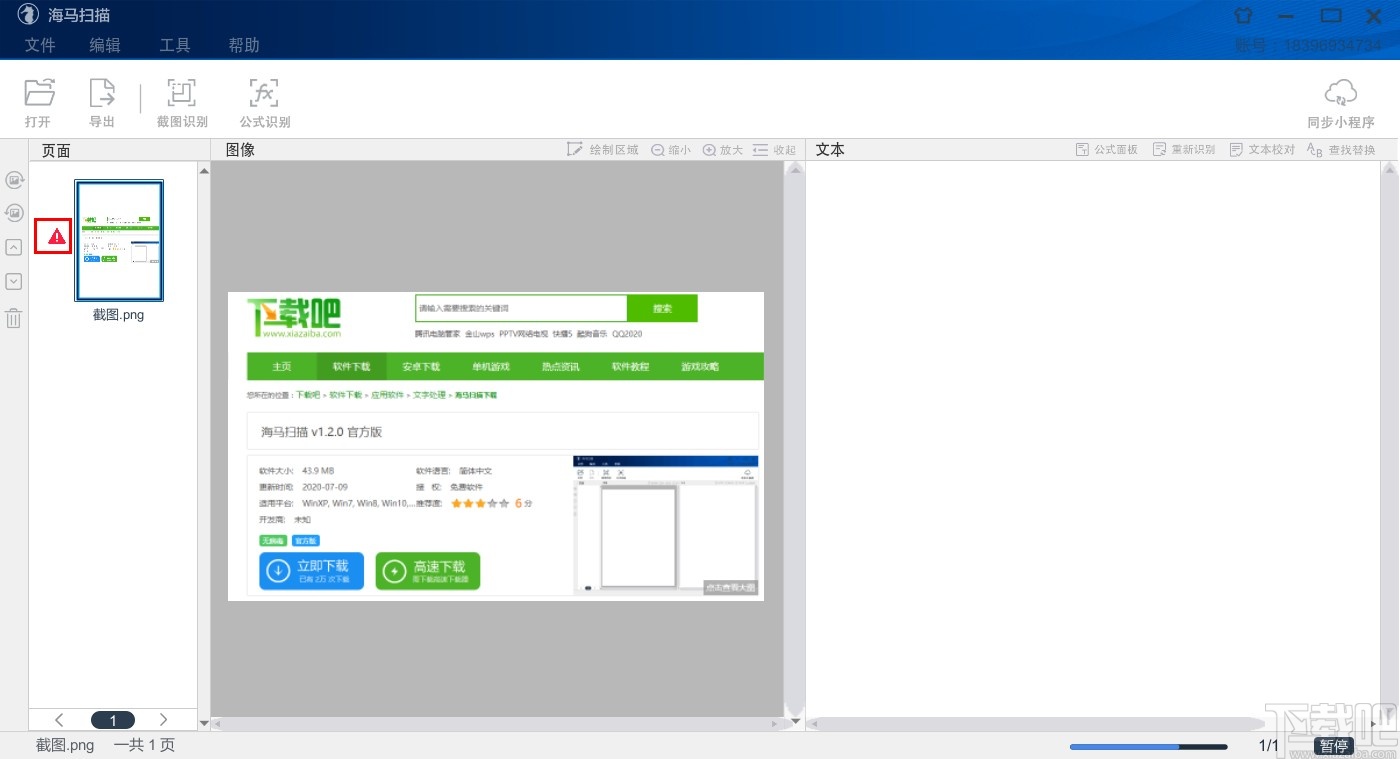The height and width of the screenshot is (759, 1400).
Task: Click the 截图.png label under the thumbnail
Action: tap(119, 315)
